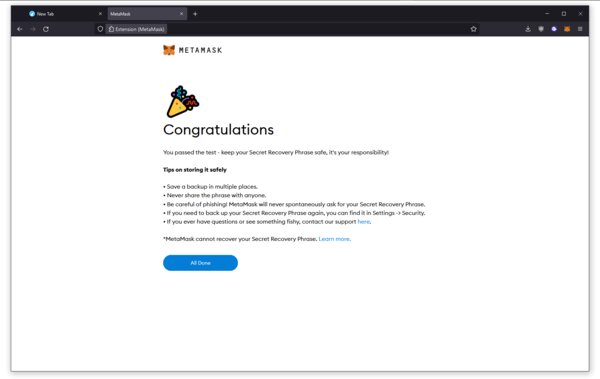Bookmark this page with the star icon
Viewport: 600px width, 379px height.
click(x=473, y=29)
